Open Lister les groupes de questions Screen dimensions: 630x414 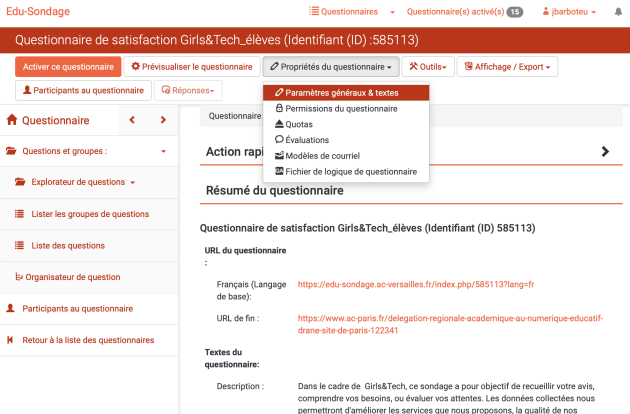[89, 214]
